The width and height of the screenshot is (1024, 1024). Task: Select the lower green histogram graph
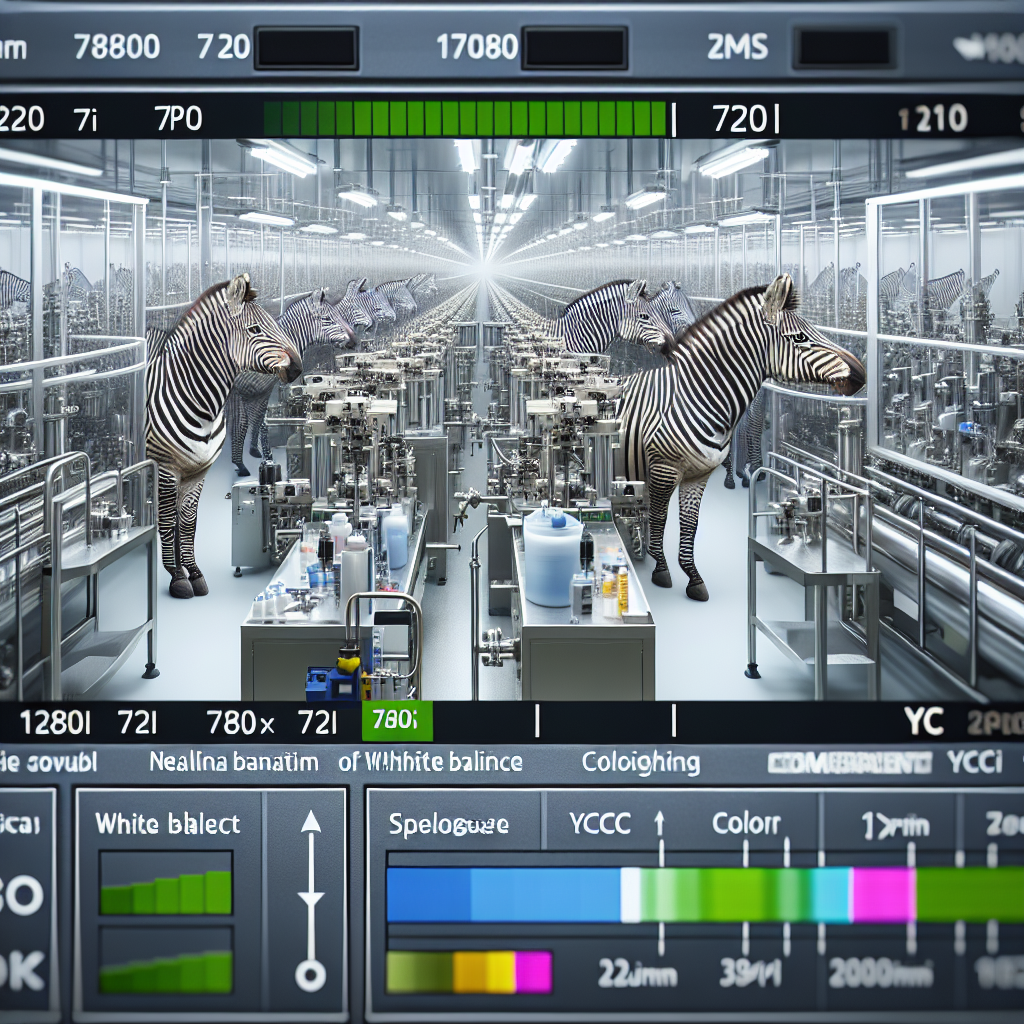(x=165, y=960)
